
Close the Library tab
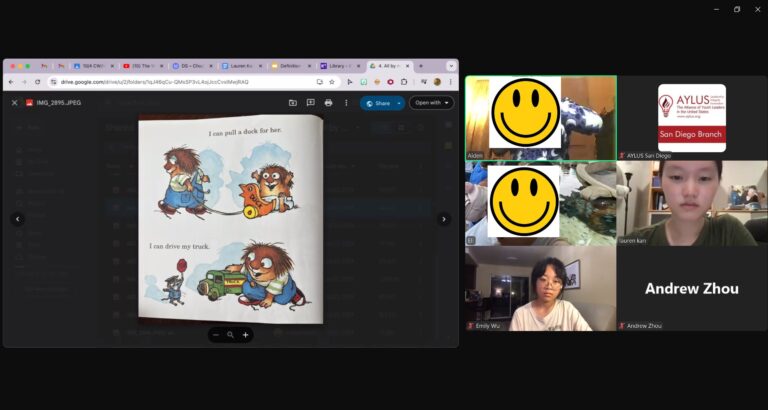tap(359, 66)
